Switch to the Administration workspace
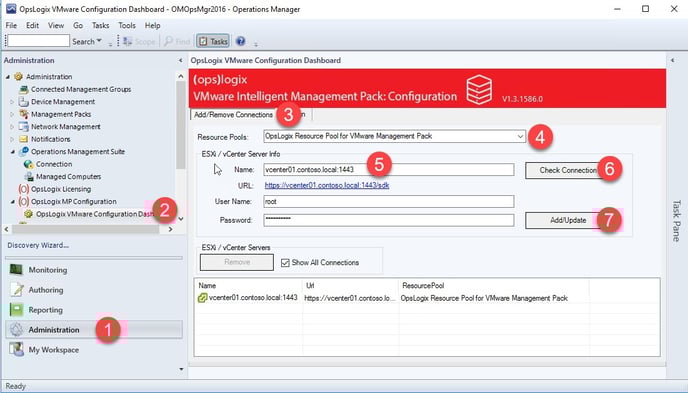This screenshot has height=393, width=688. click(93, 330)
